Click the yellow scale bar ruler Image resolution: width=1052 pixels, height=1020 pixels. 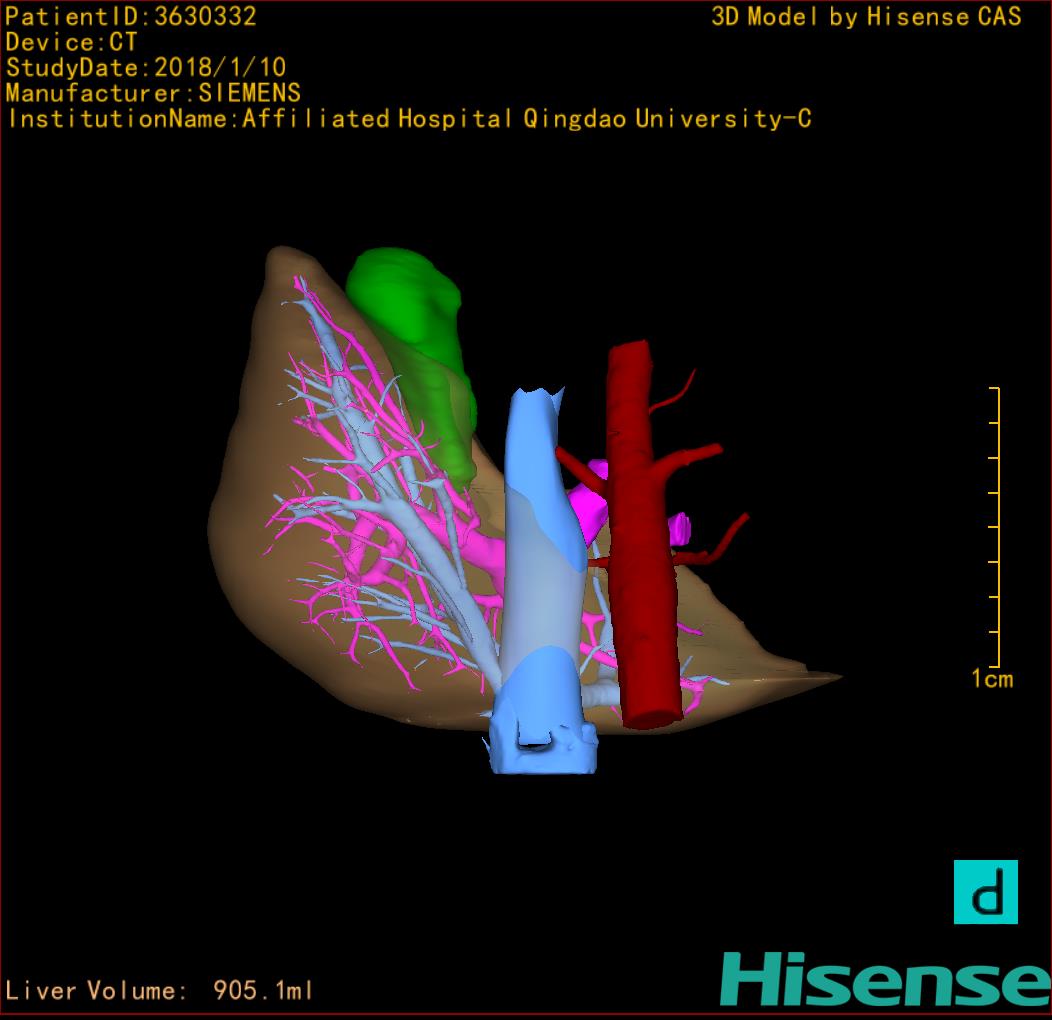995,527
